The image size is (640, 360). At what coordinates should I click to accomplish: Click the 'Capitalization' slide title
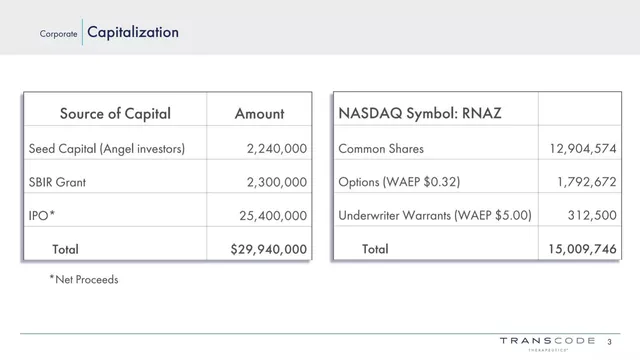(x=133, y=32)
